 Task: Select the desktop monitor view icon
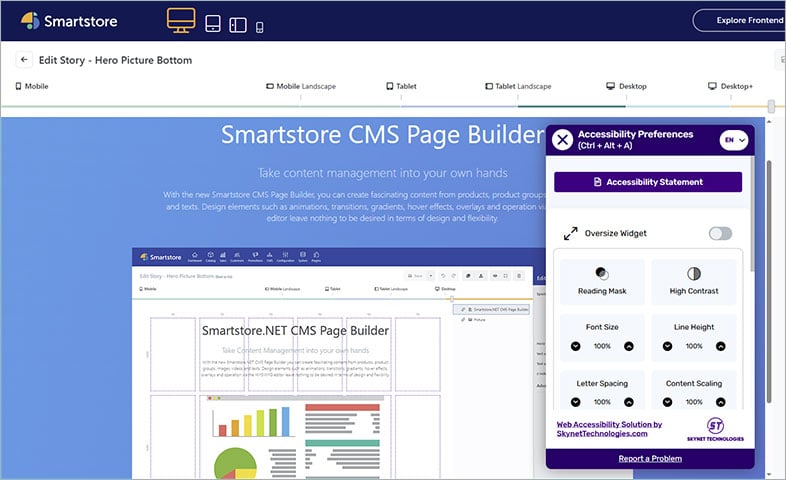(181, 21)
